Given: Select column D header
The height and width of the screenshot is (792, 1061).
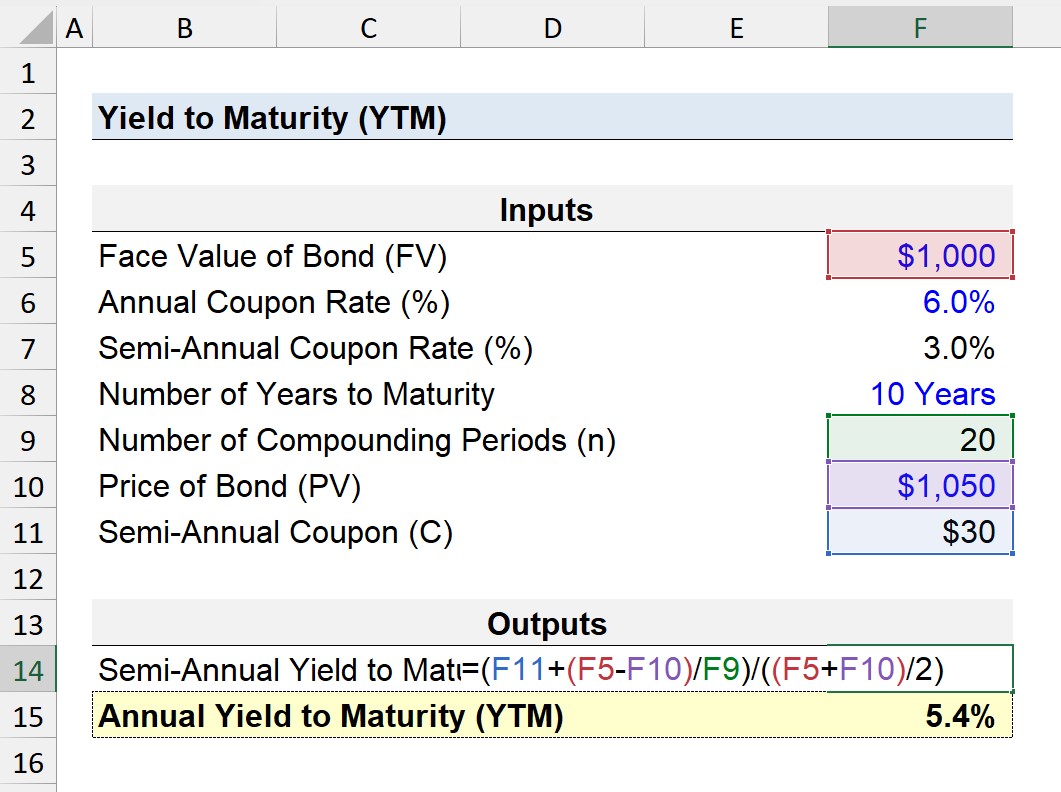Looking at the screenshot, I should (552, 28).
